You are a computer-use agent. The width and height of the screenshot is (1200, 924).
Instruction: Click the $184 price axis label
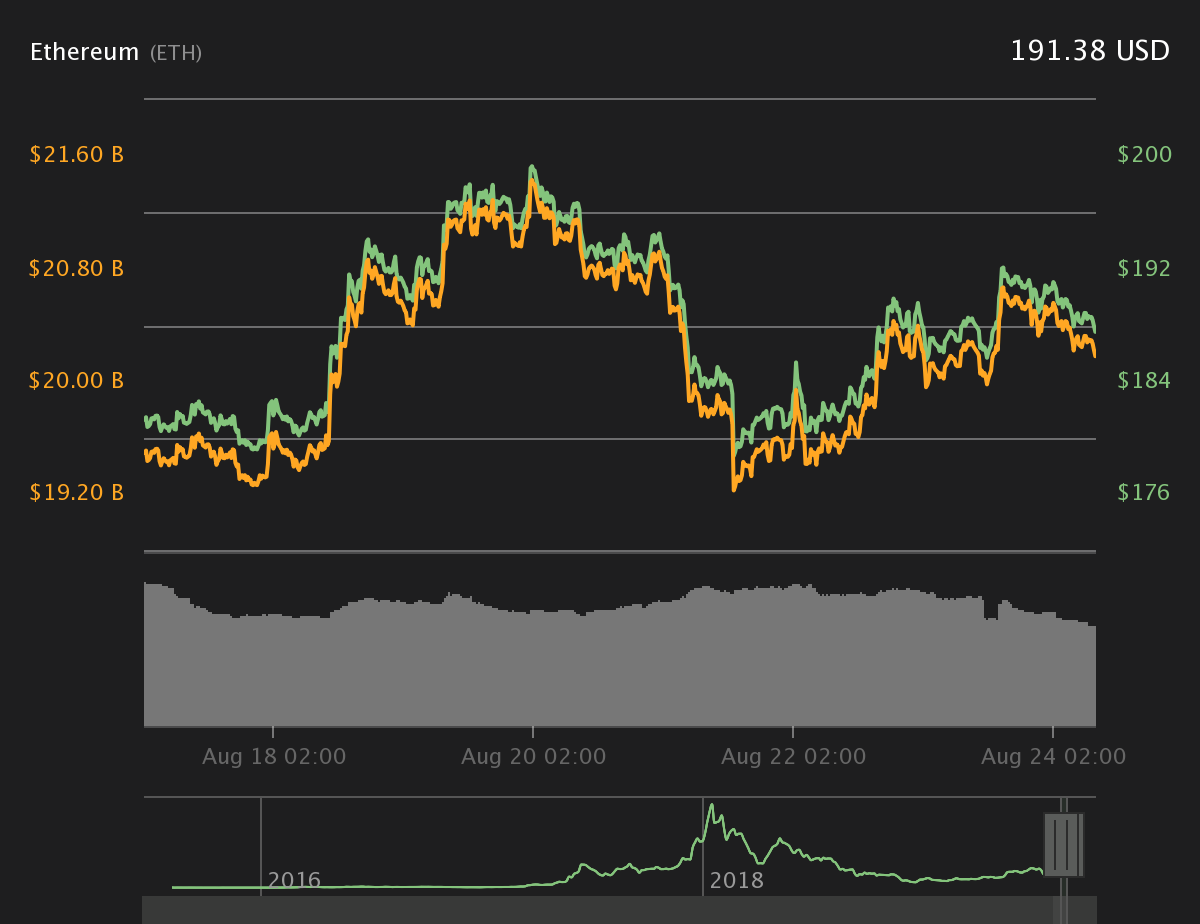click(1144, 380)
